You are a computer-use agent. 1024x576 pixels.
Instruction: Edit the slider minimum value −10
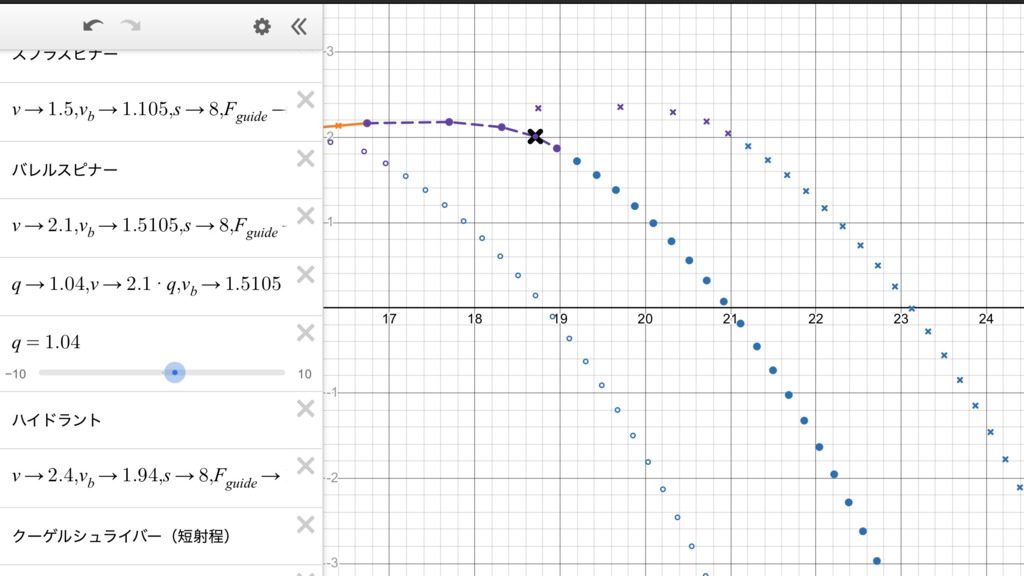[16, 374]
